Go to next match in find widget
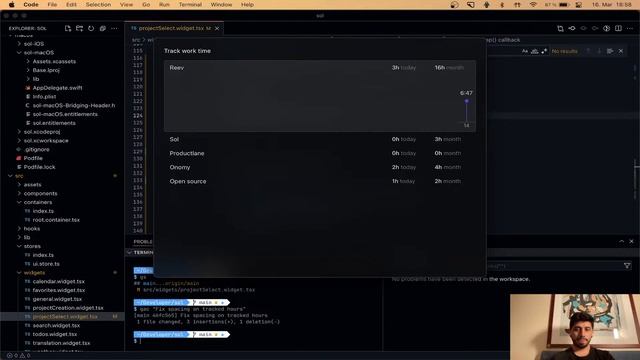This screenshot has height=360, width=640. [x=599, y=51]
